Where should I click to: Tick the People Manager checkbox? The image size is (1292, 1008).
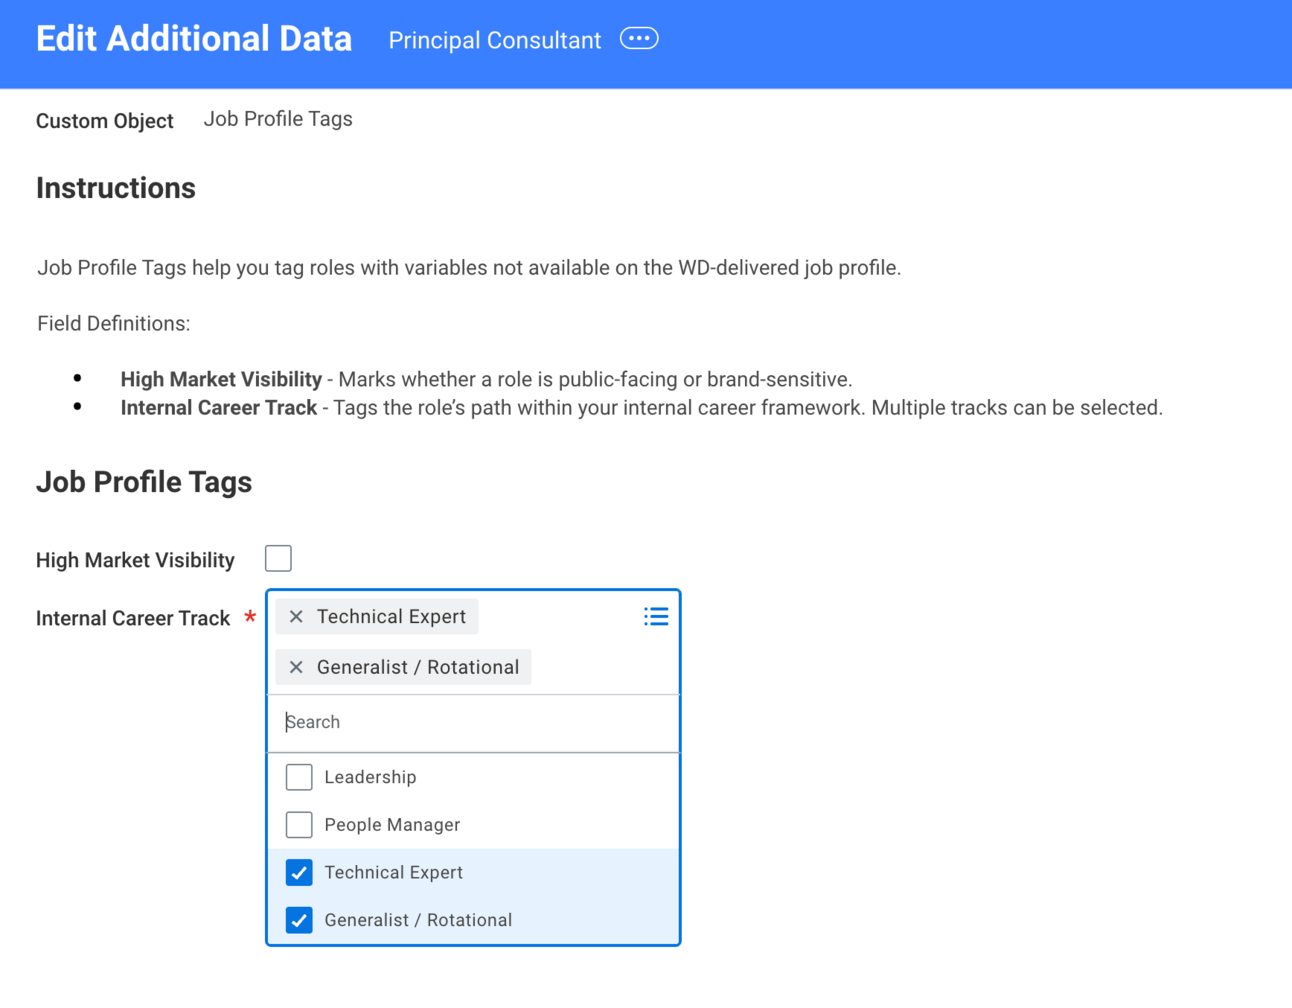coord(299,825)
